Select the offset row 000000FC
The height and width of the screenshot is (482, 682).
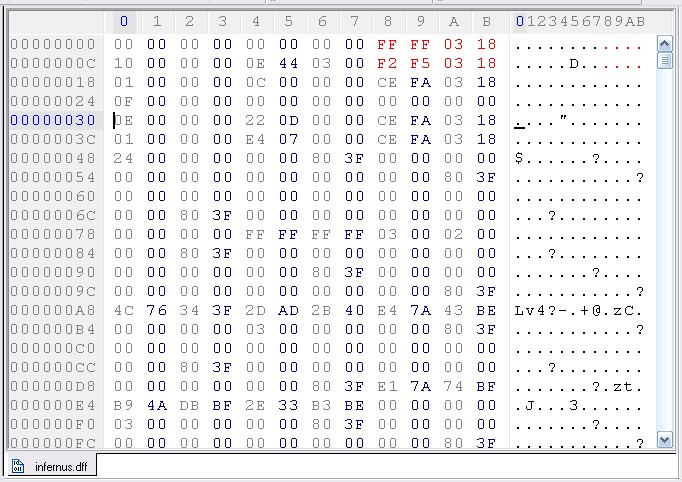pyautogui.click(x=53, y=443)
